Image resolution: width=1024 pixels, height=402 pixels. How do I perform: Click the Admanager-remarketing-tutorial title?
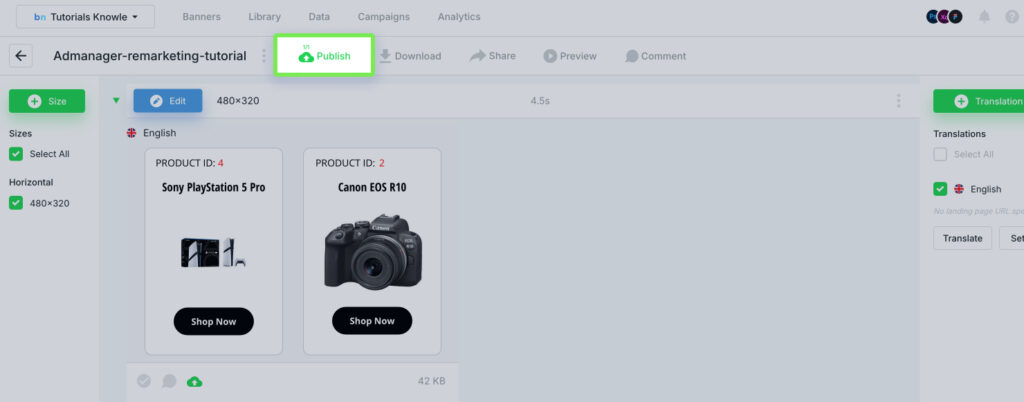[x=150, y=56]
